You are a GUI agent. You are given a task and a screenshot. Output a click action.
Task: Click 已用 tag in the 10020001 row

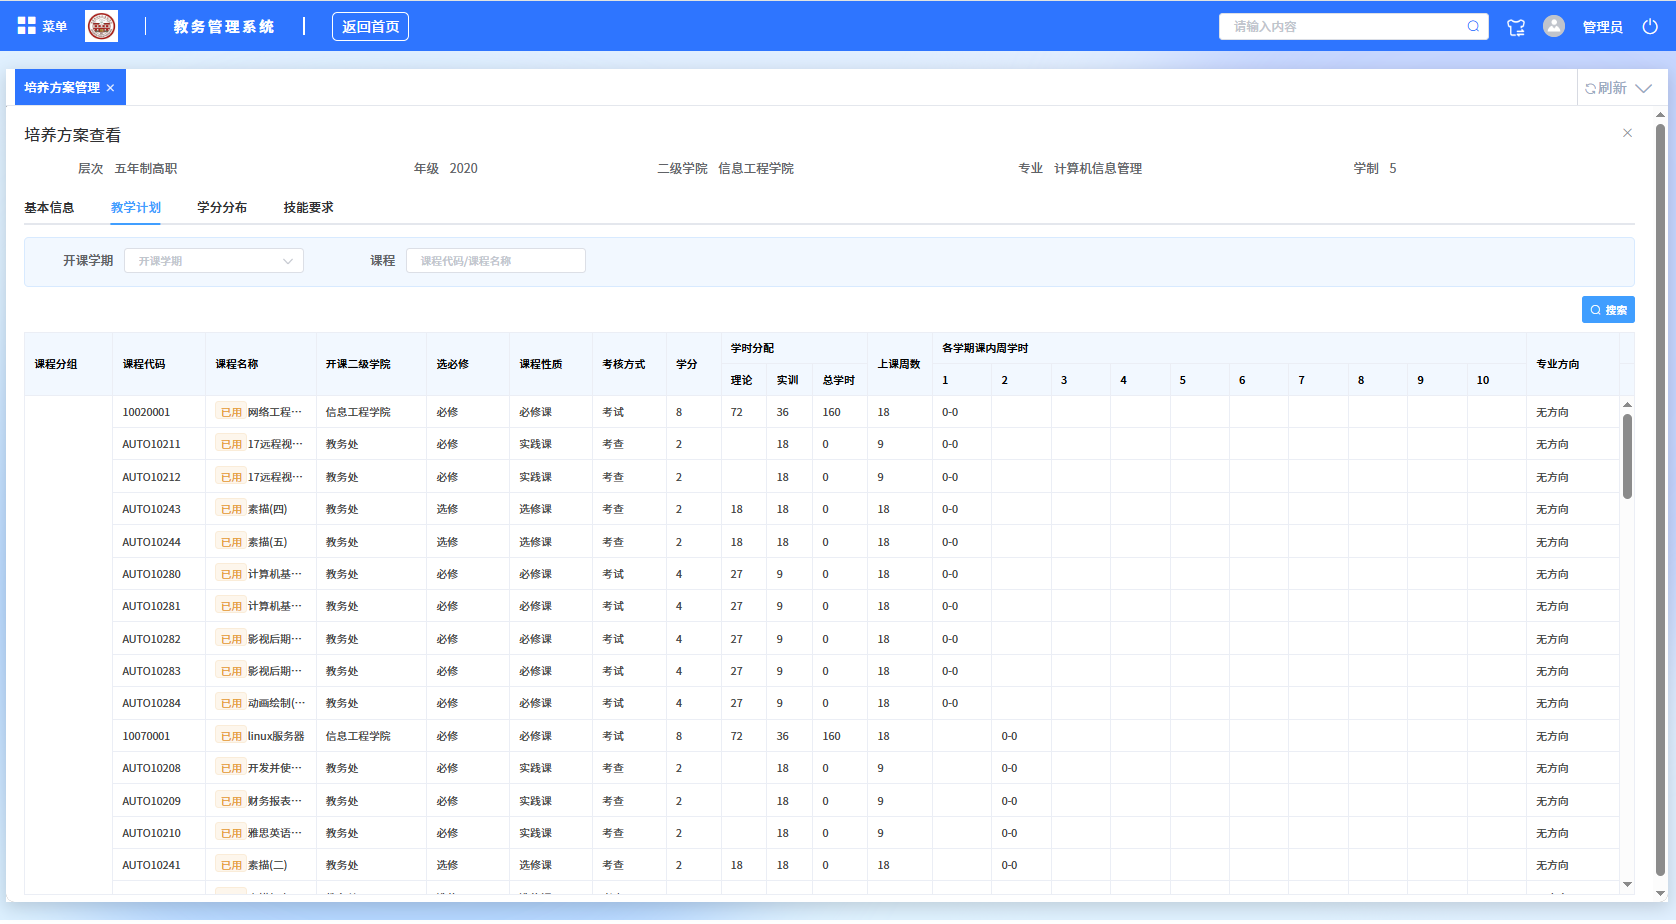click(231, 412)
